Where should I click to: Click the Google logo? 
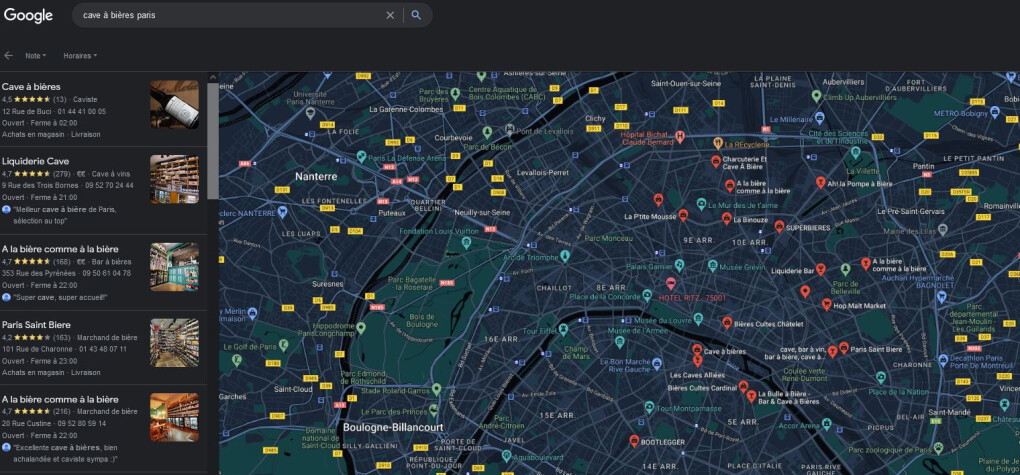(x=28, y=15)
